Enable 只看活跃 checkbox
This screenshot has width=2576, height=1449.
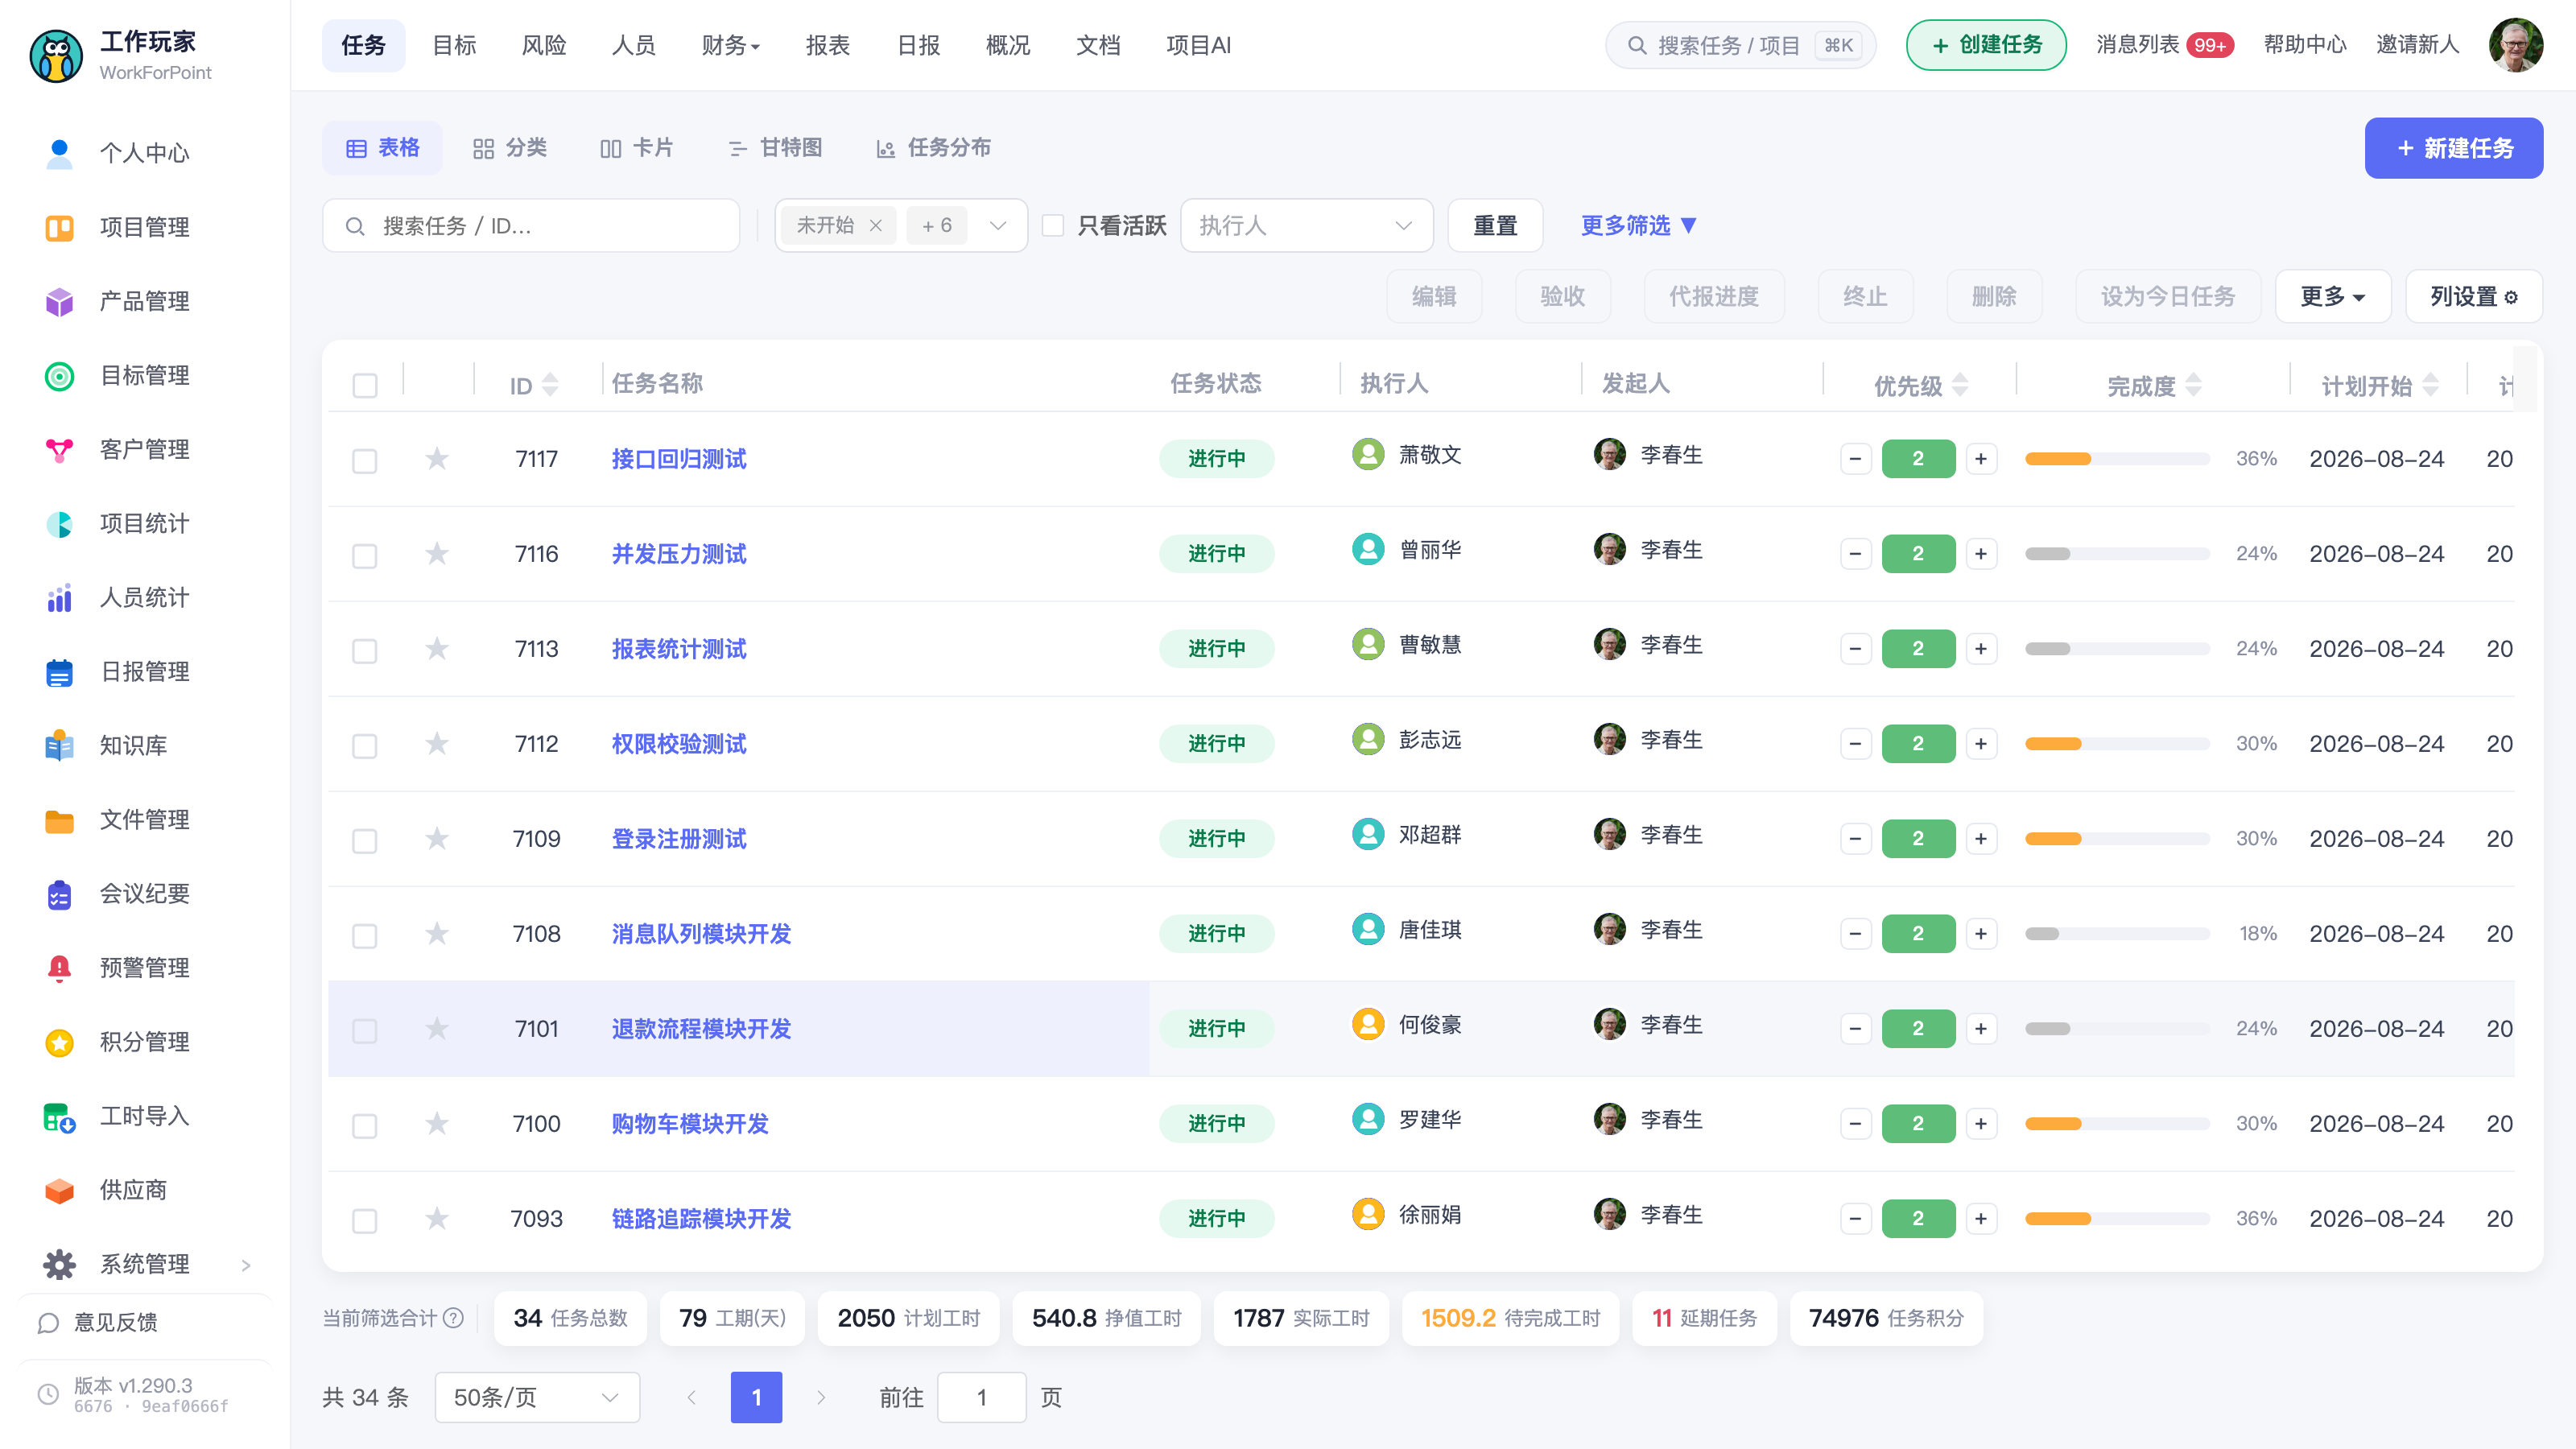tap(1053, 225)
